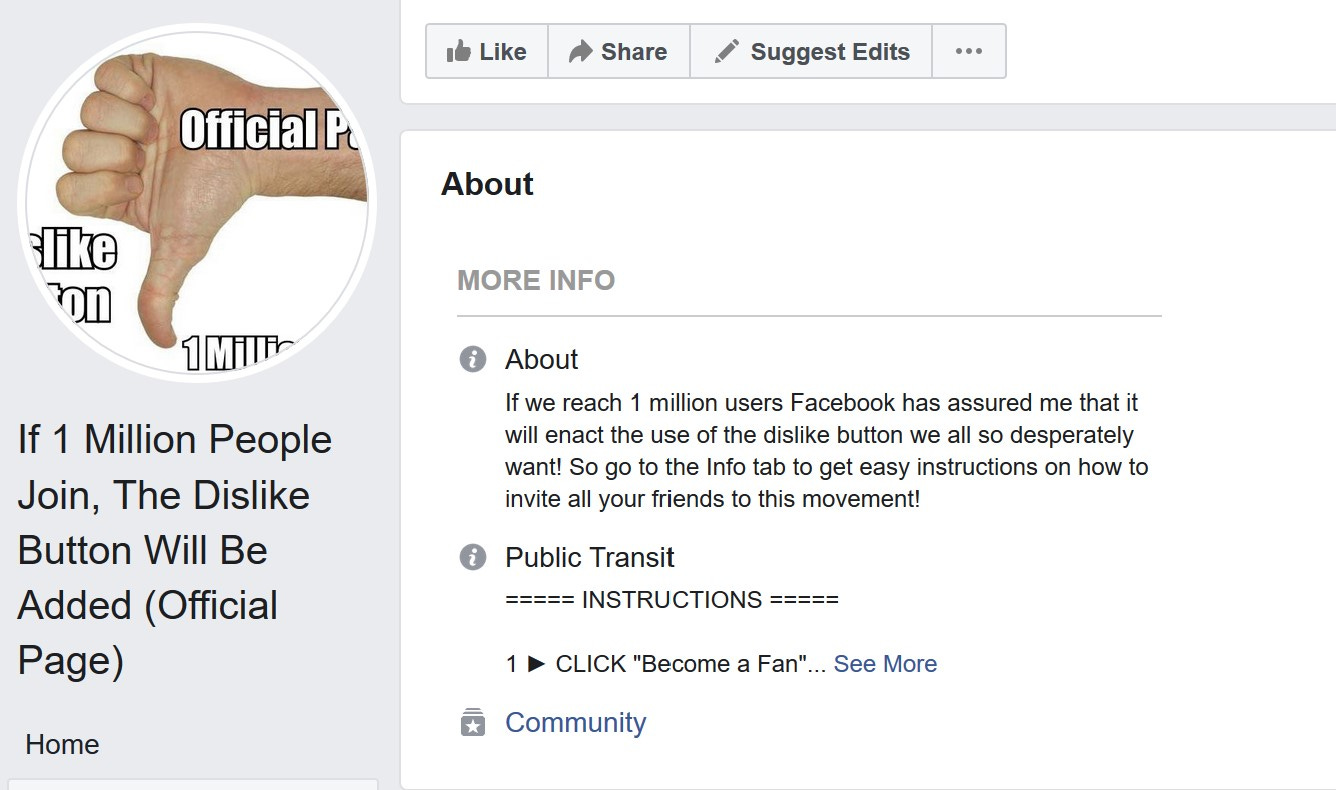Click the Community star badge icon
Screen dimensions: 1336x790
pos(472,722)
